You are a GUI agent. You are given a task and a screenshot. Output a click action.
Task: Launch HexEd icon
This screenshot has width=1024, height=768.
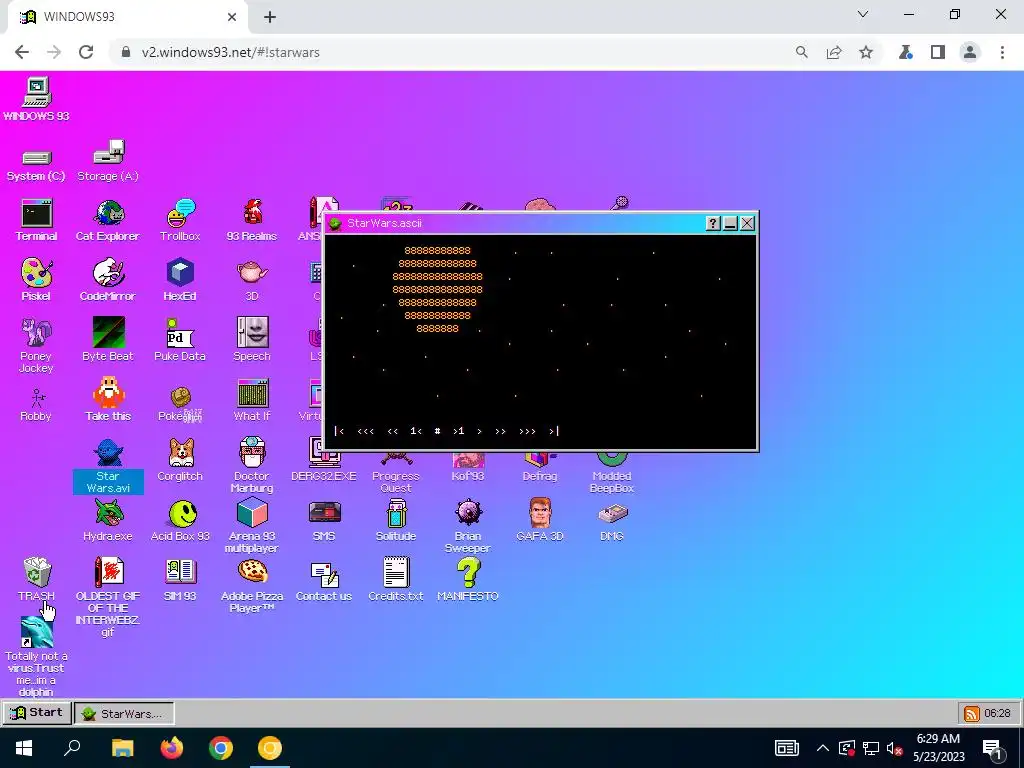(180, 273)
